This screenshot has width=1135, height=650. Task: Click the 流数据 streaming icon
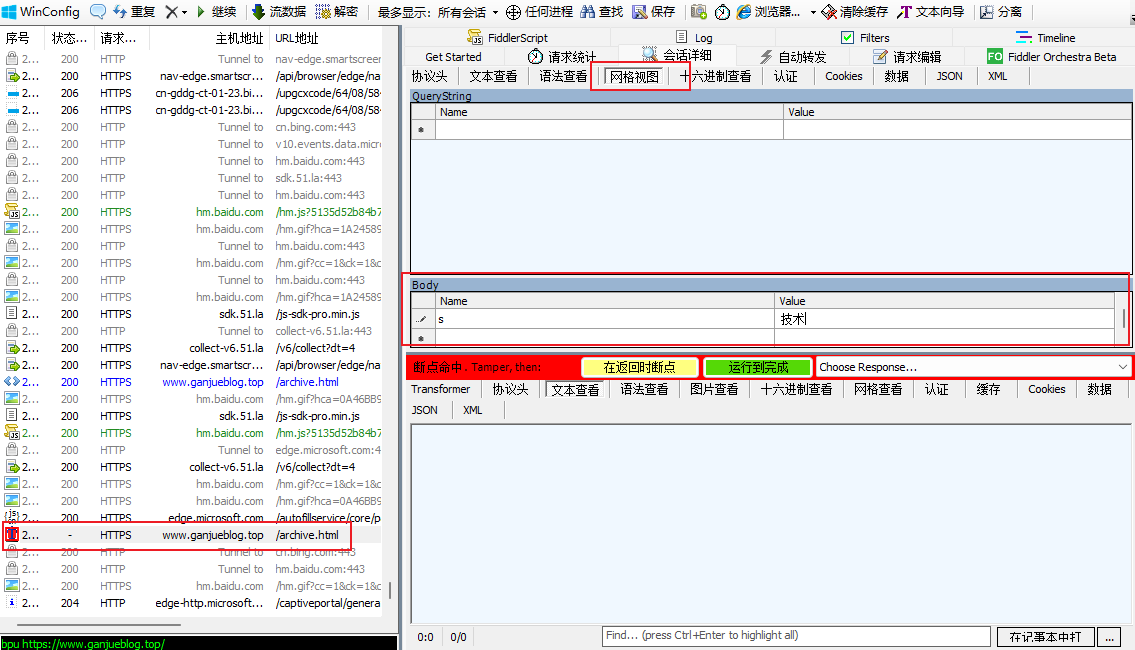pos(259,12)
